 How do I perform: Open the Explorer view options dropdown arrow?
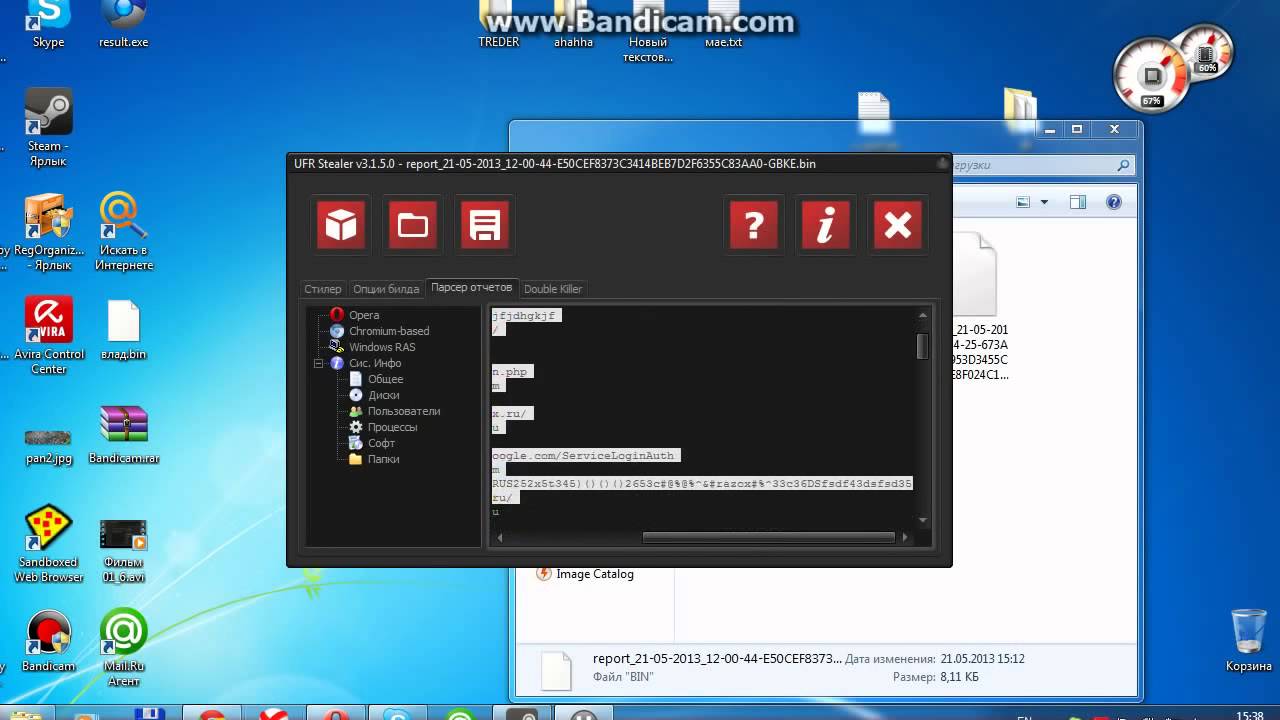(x=1044, y=202)
